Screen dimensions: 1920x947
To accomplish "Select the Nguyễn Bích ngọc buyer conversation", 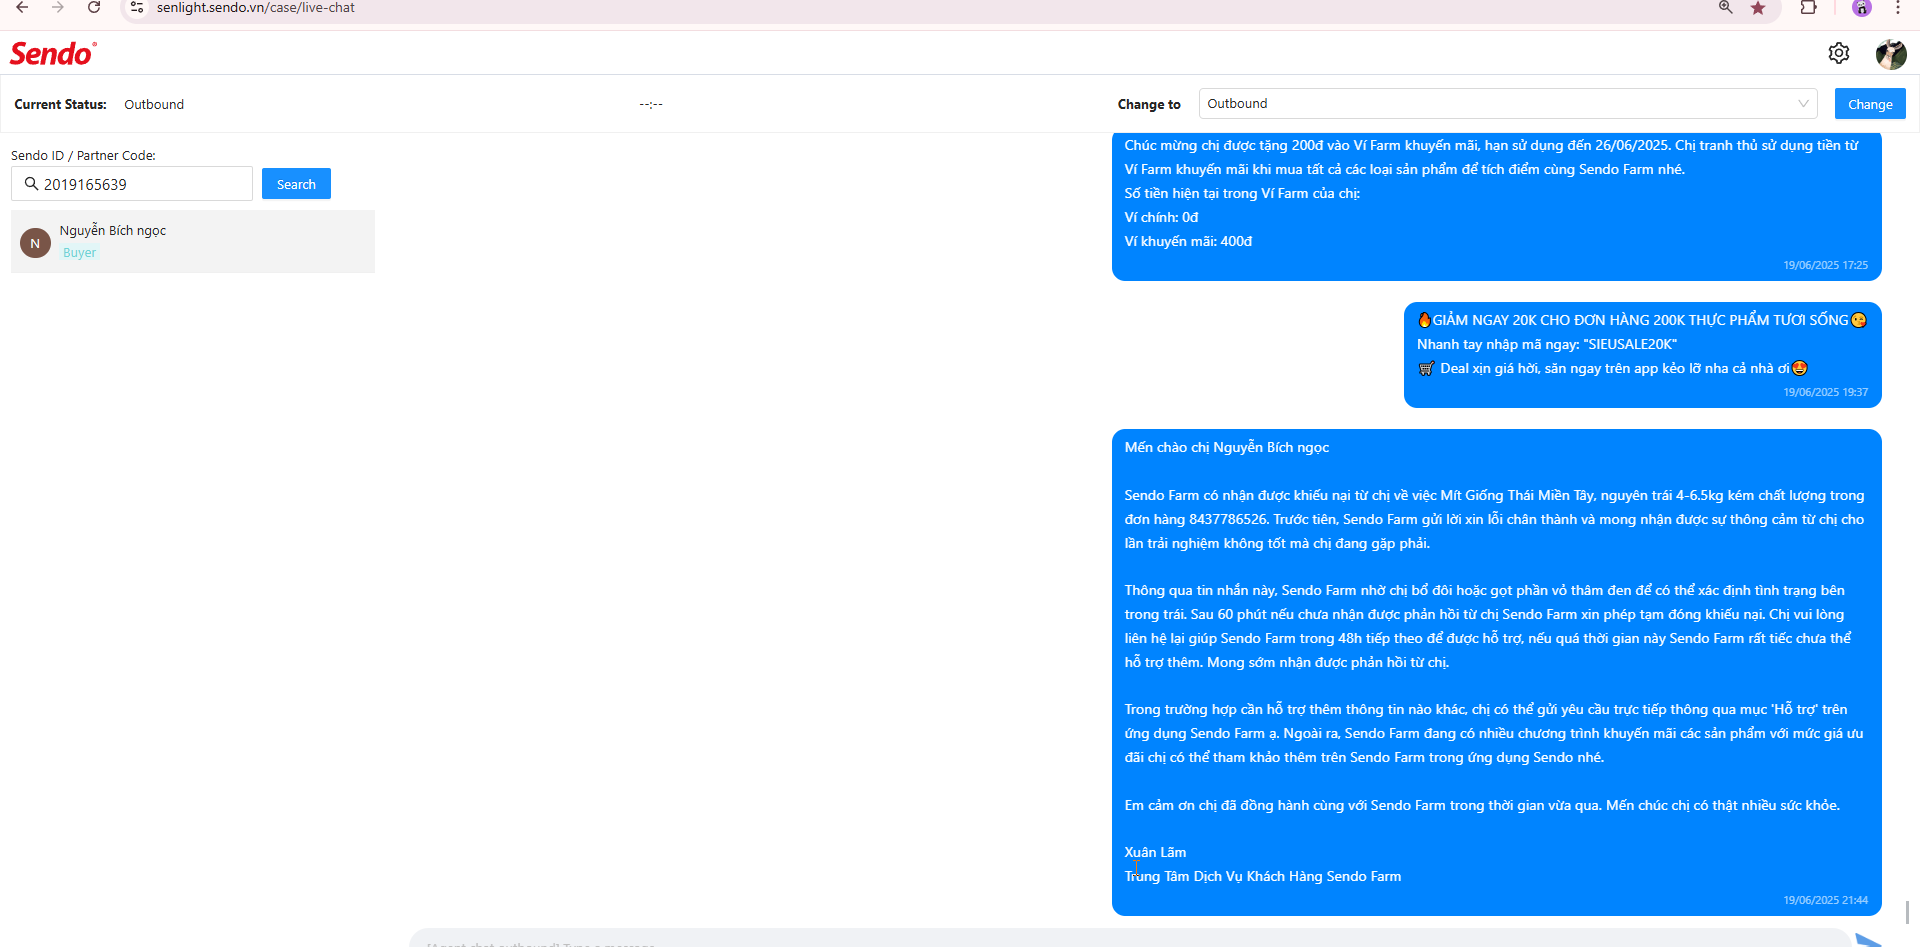I will [x=193, y=241].
